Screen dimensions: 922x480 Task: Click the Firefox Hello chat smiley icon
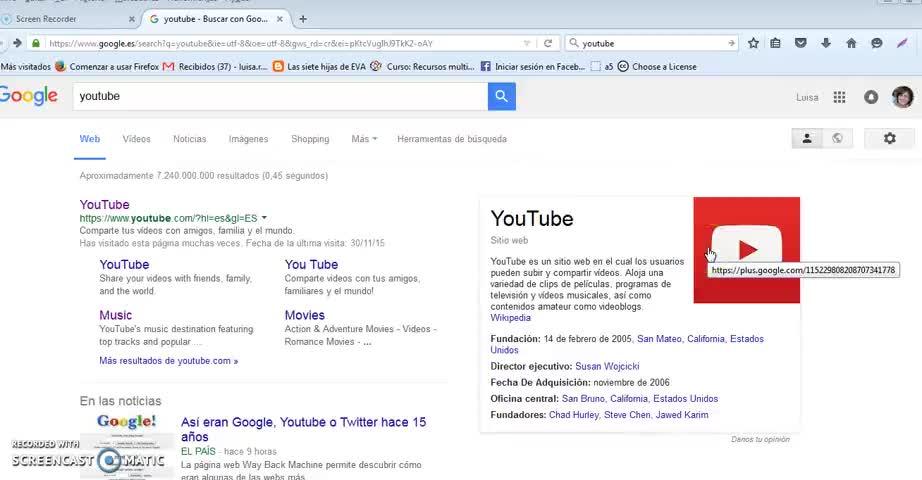[x=877, y=44]
